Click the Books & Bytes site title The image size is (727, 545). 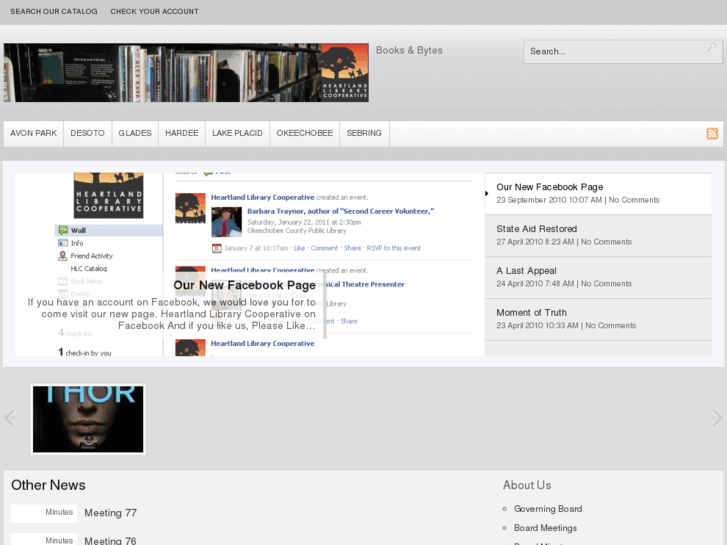point(409,50)
